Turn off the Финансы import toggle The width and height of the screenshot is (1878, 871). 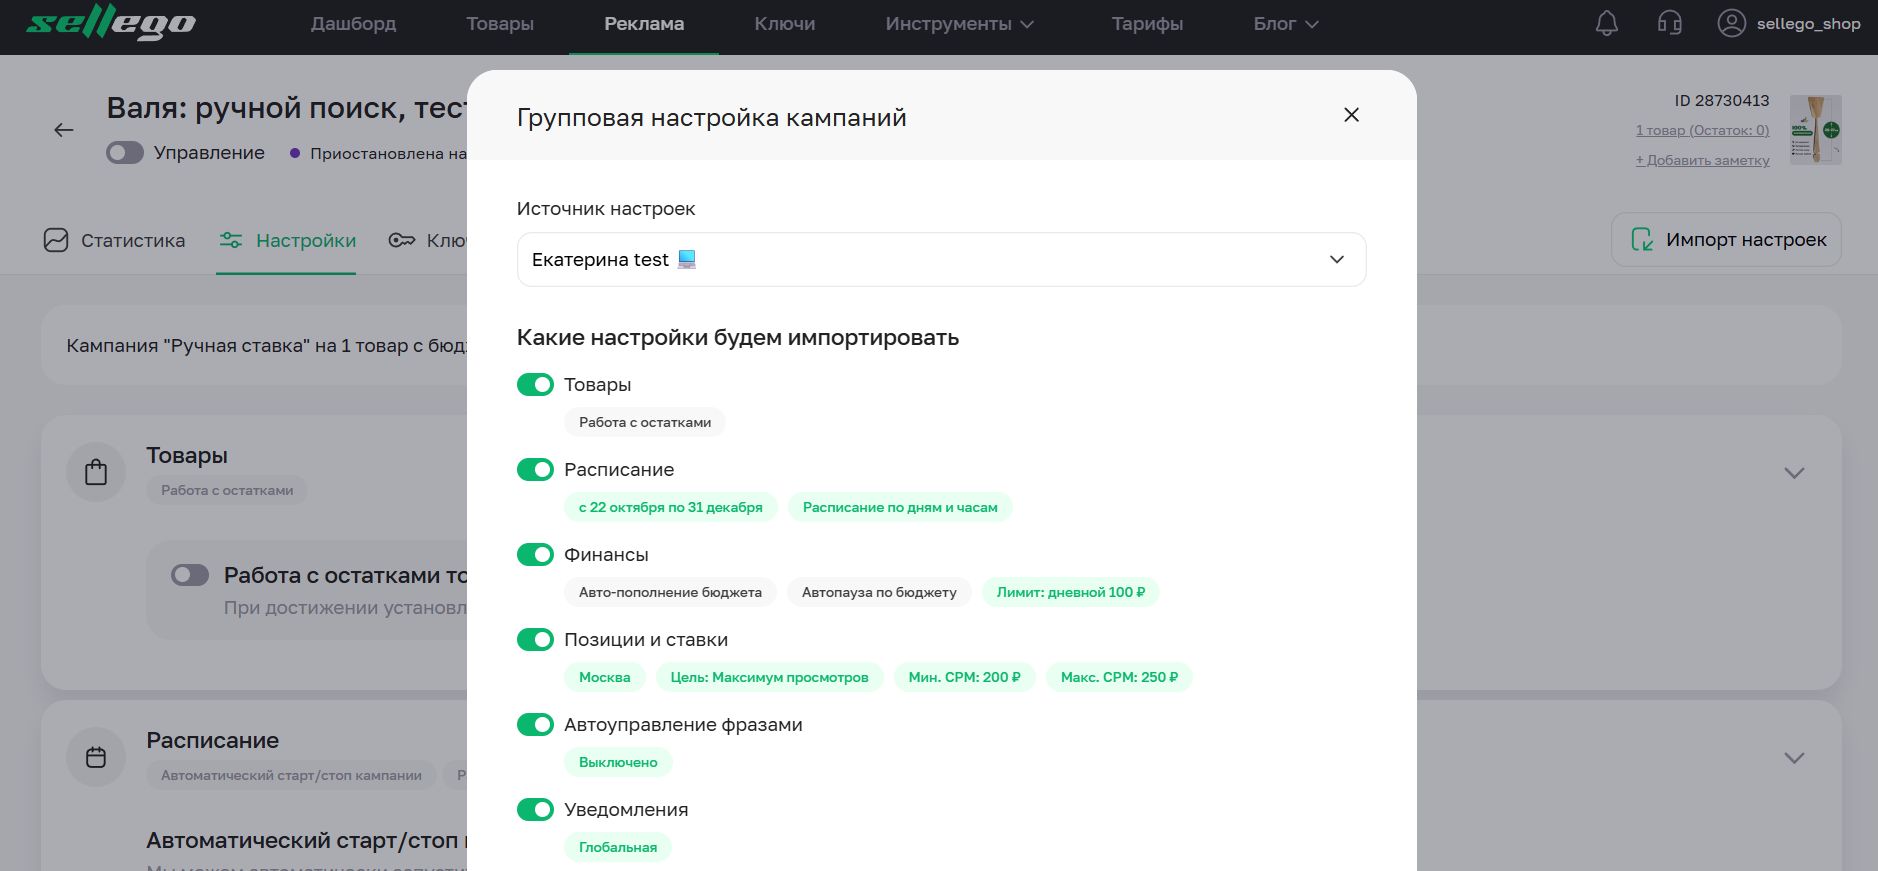[535, 555]
